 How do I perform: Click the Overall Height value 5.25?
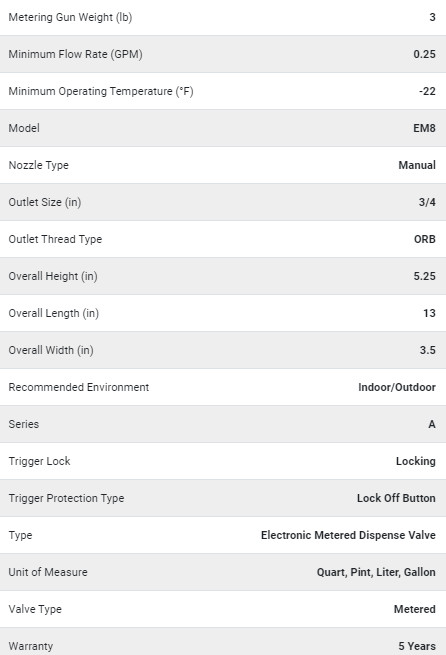coord(424,276)
